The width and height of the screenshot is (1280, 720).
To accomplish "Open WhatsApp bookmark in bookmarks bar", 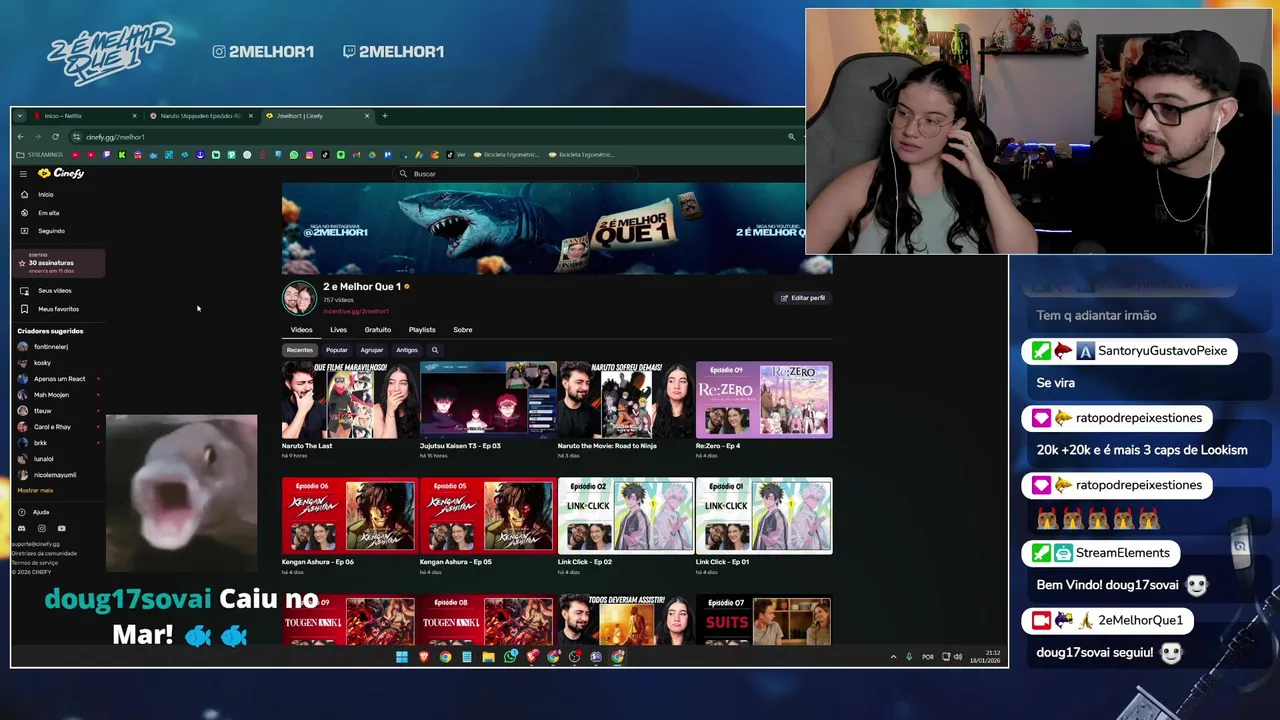I will click(x=294, y=155).
